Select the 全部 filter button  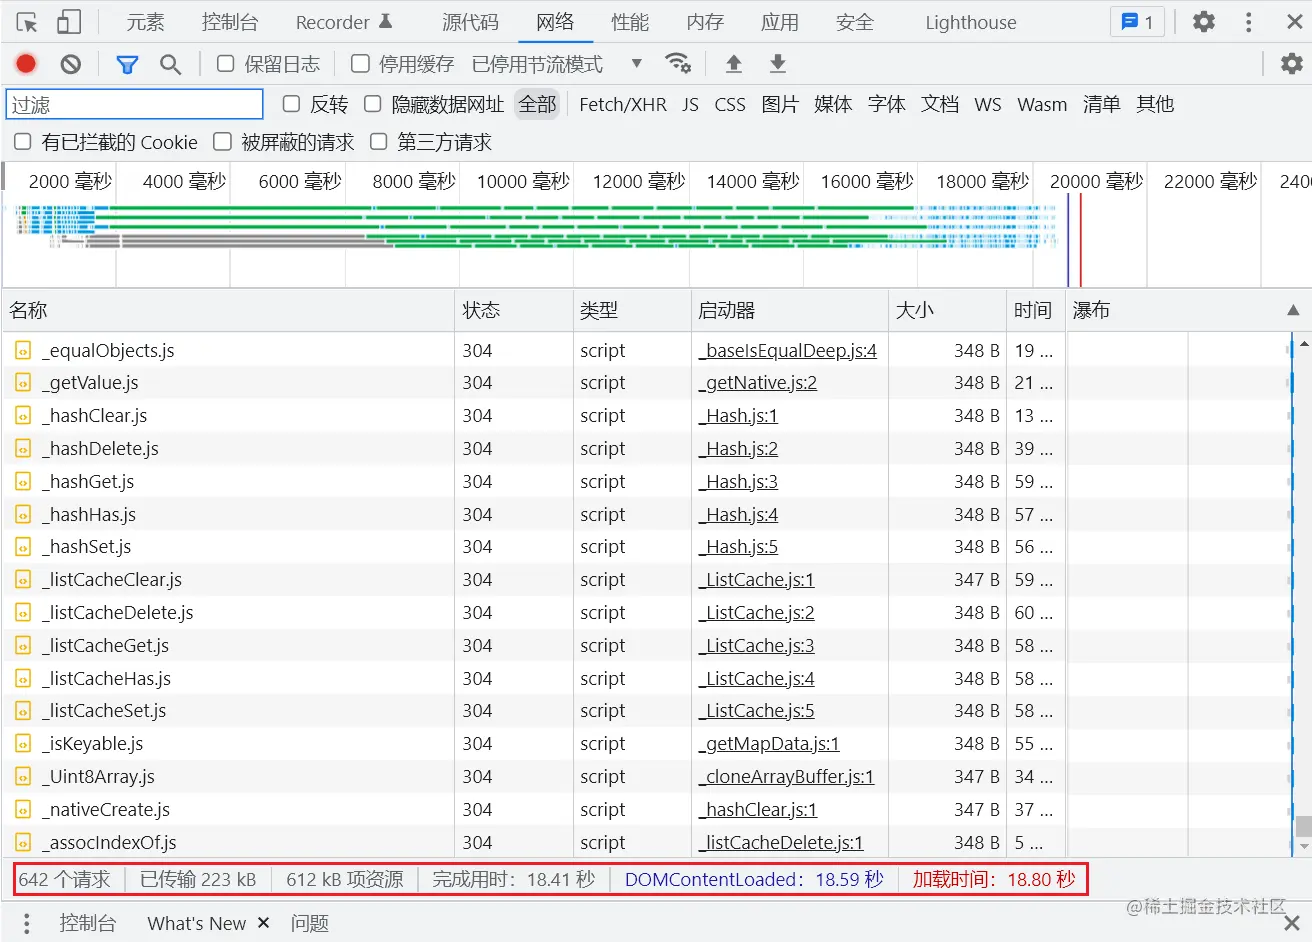click(x=538, y=104)
